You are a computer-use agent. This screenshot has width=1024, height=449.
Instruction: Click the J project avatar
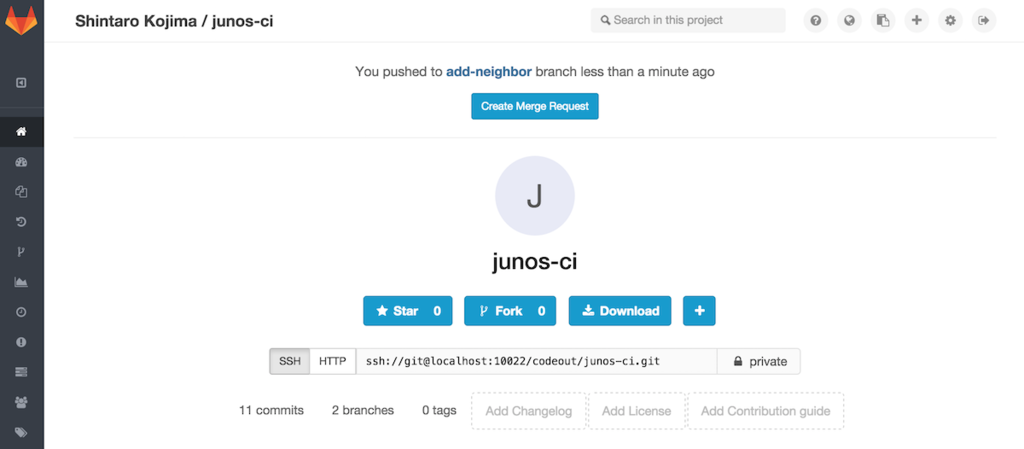[535, 195]
